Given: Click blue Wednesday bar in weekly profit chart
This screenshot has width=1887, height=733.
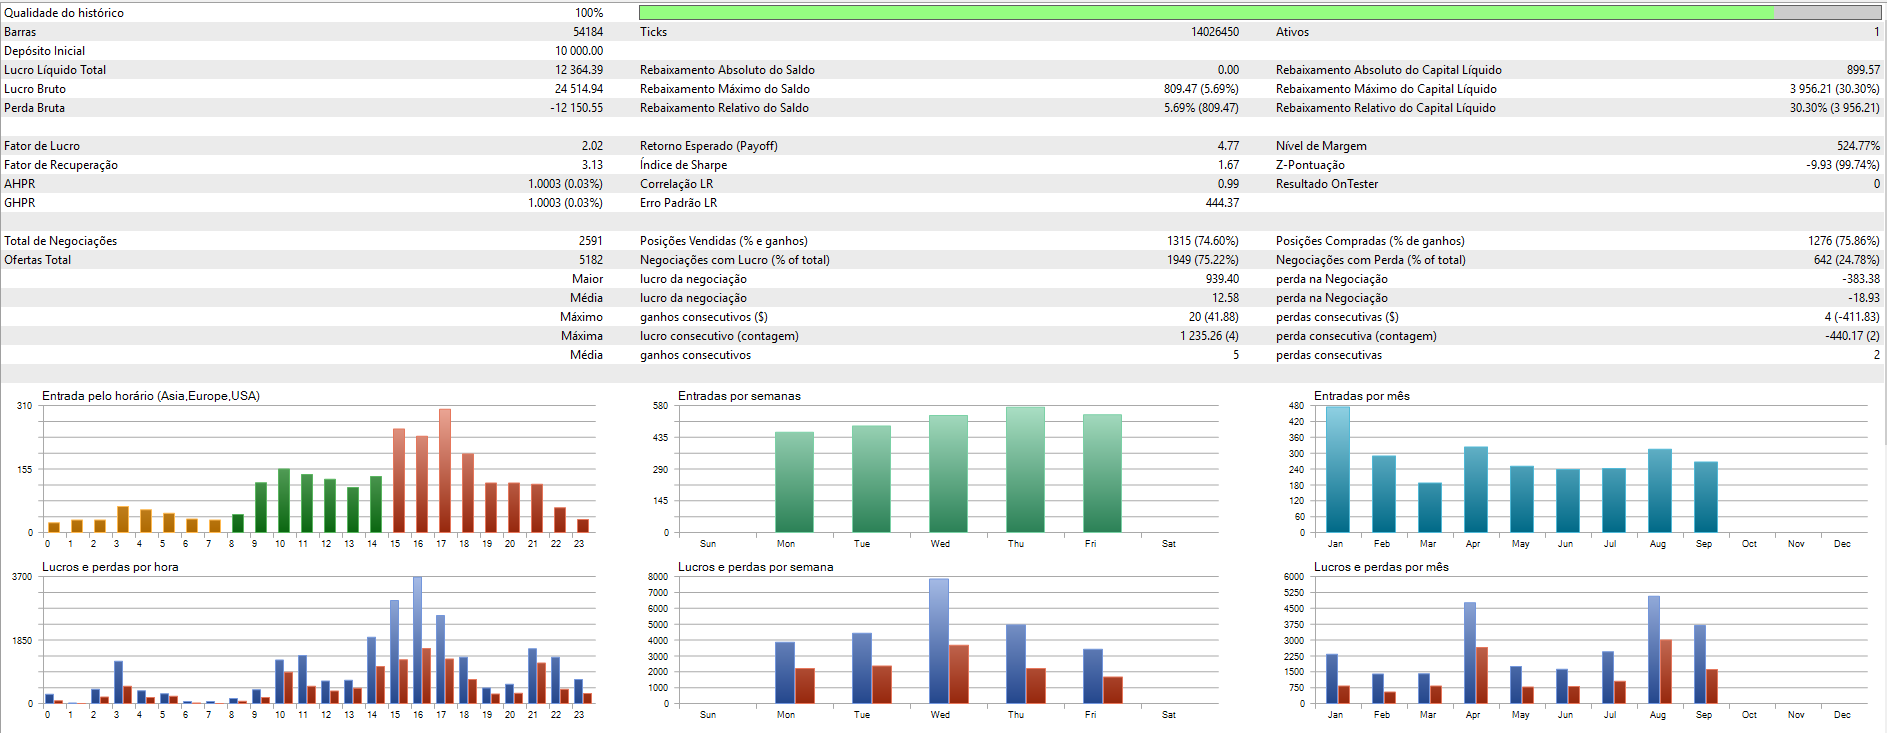Looking at the screenshot, I should click(938, 640).
